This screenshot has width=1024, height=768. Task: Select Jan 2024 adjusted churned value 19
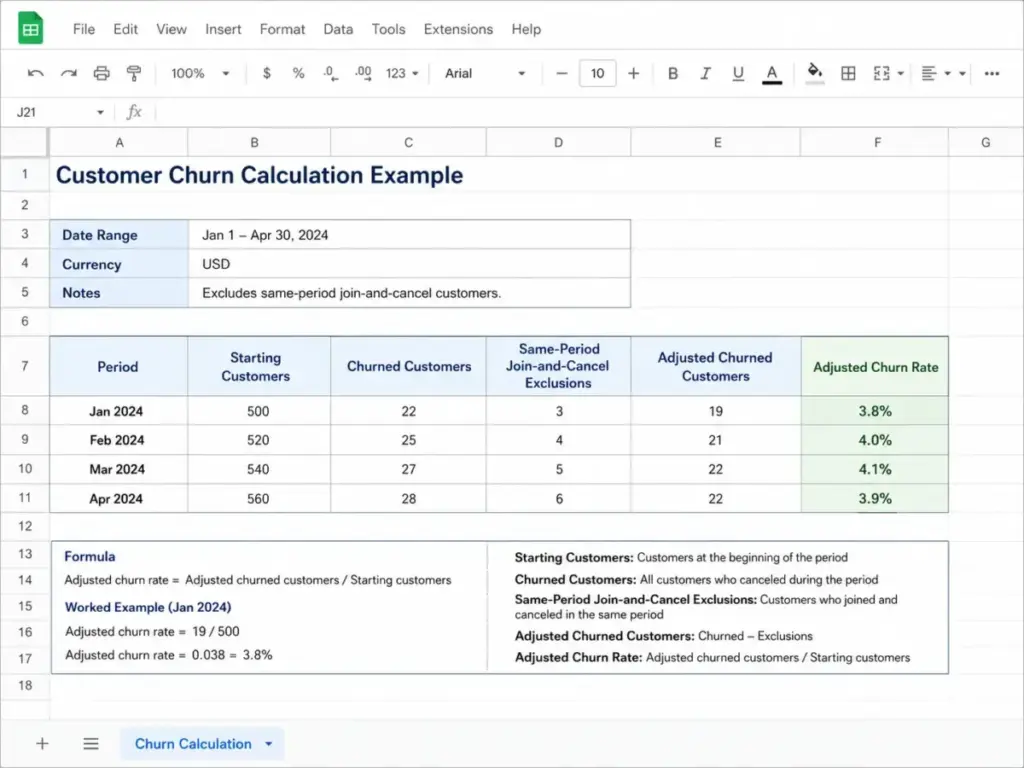point(716,411)
